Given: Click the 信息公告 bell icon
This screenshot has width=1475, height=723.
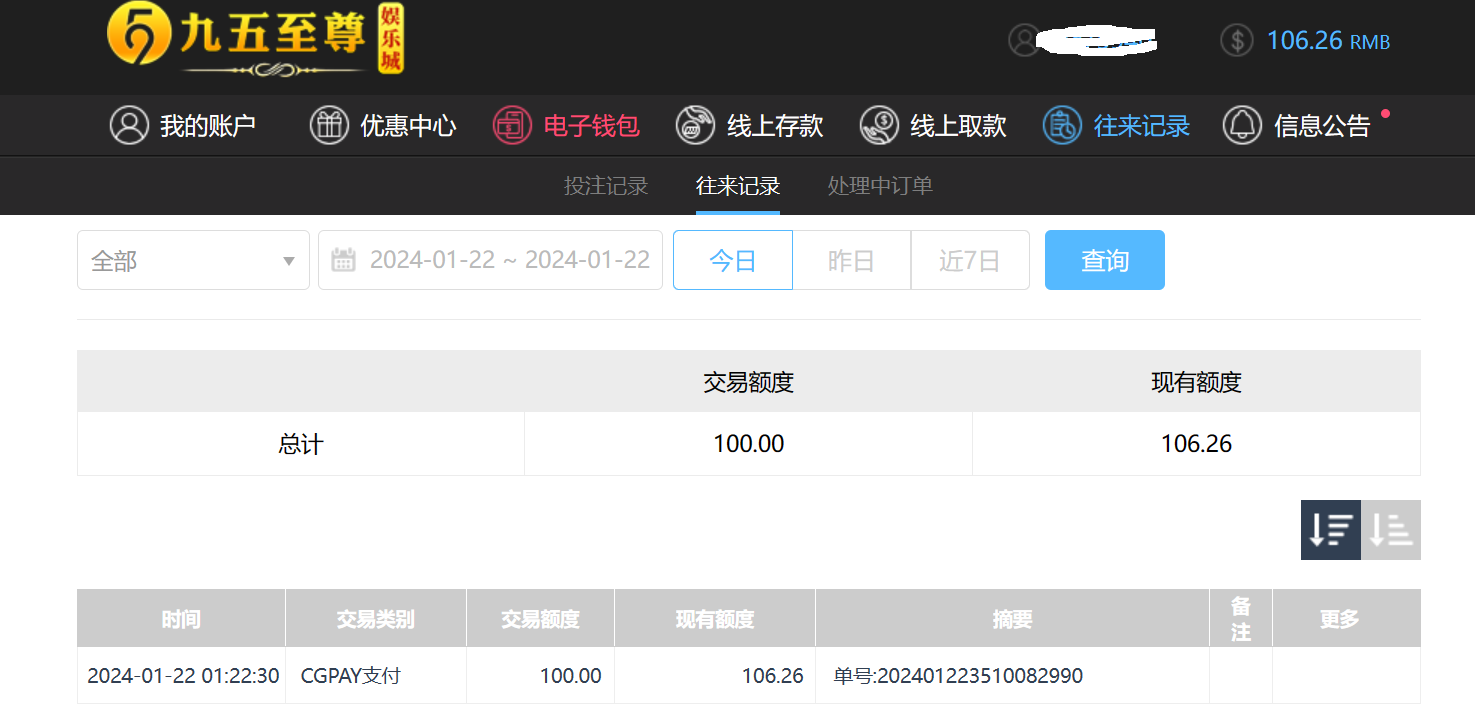Looking at the screenshot, I should coord(1243,126).
